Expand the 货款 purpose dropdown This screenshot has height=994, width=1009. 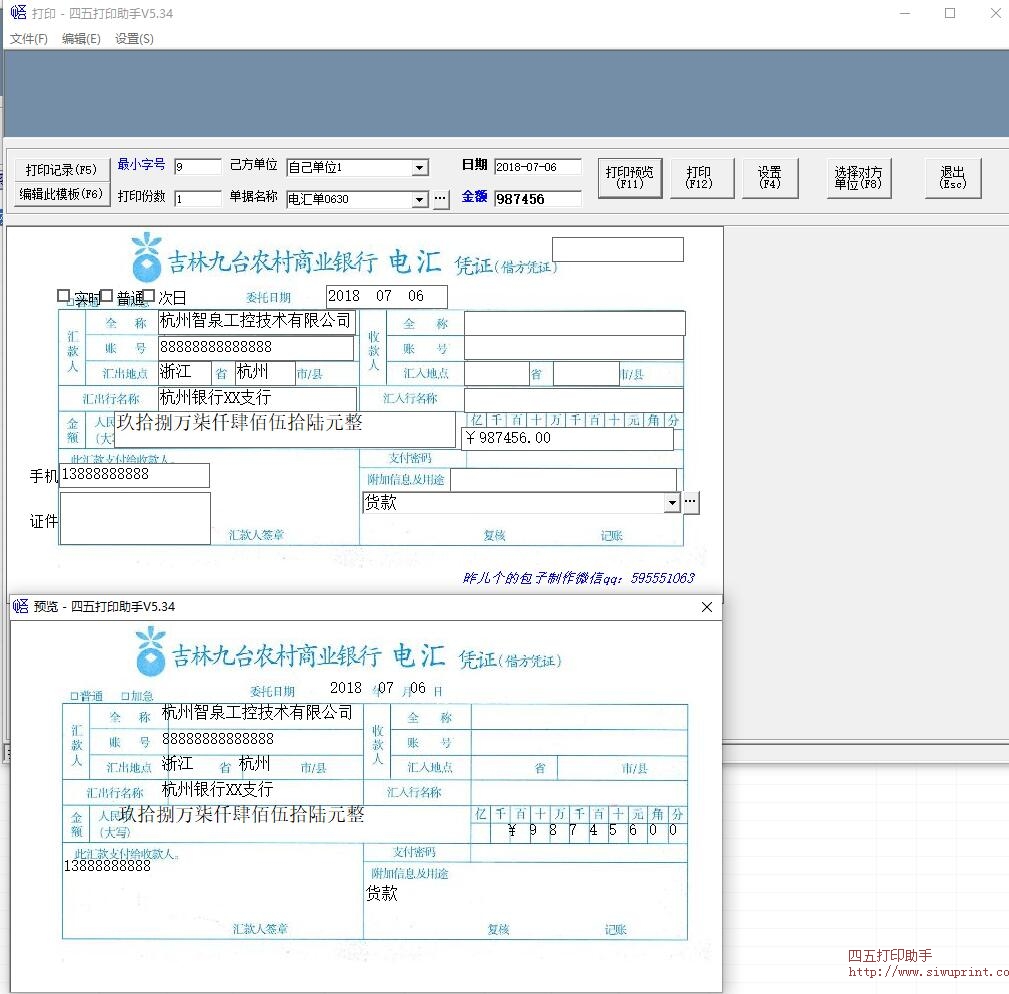pos(672,502)
